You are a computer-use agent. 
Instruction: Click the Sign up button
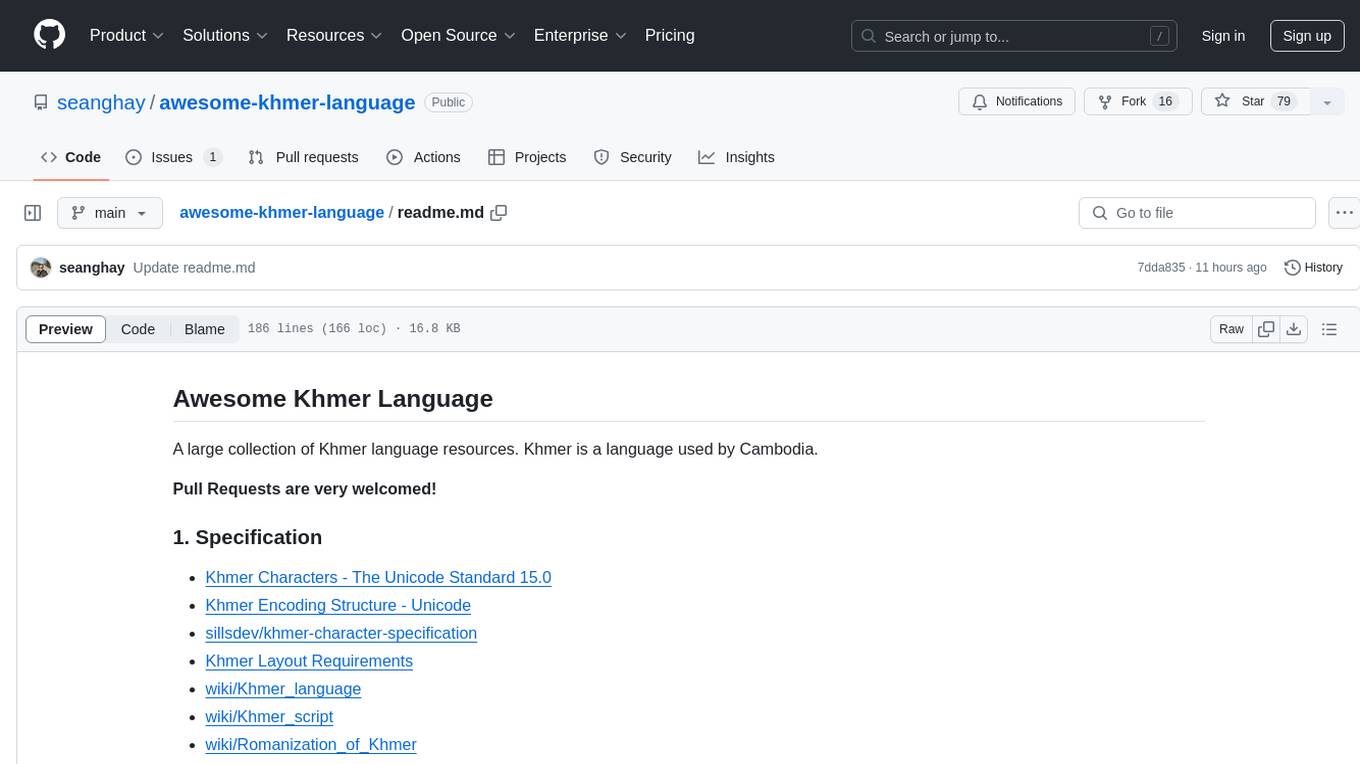[x=1307, y=36]
